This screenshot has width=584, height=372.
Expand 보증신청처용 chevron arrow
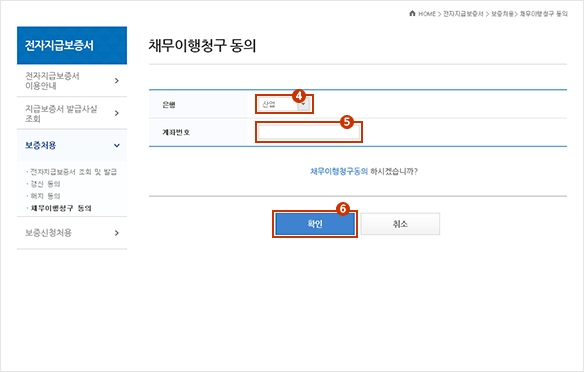coord(117,233)
